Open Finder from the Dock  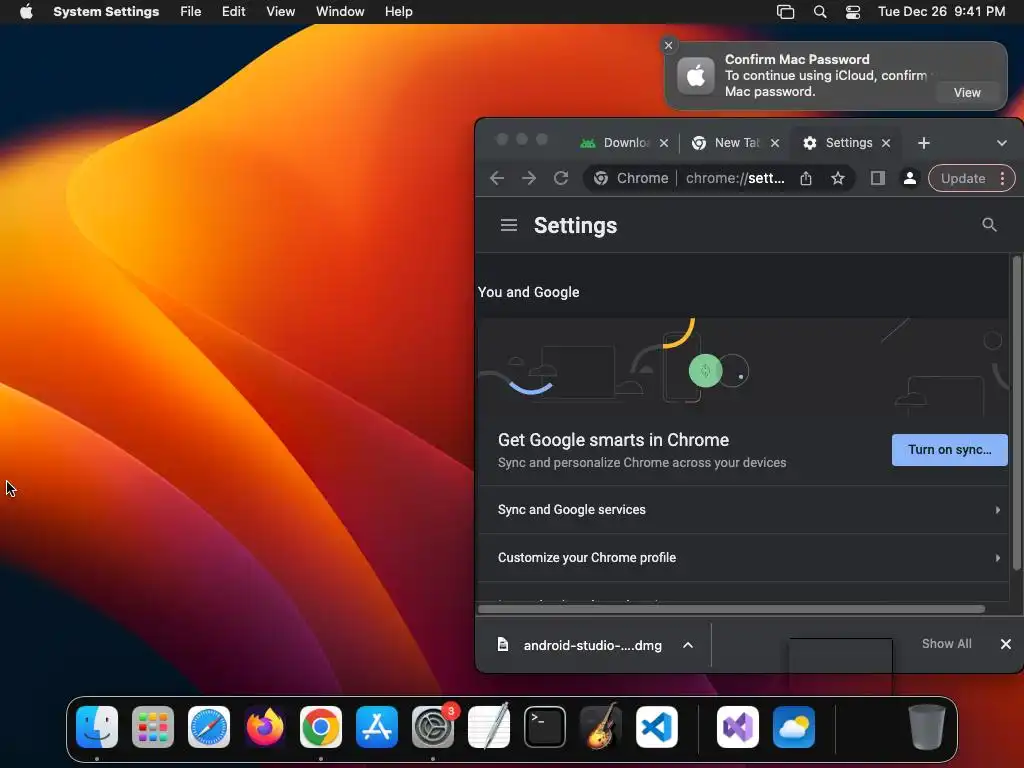point(97,727)
